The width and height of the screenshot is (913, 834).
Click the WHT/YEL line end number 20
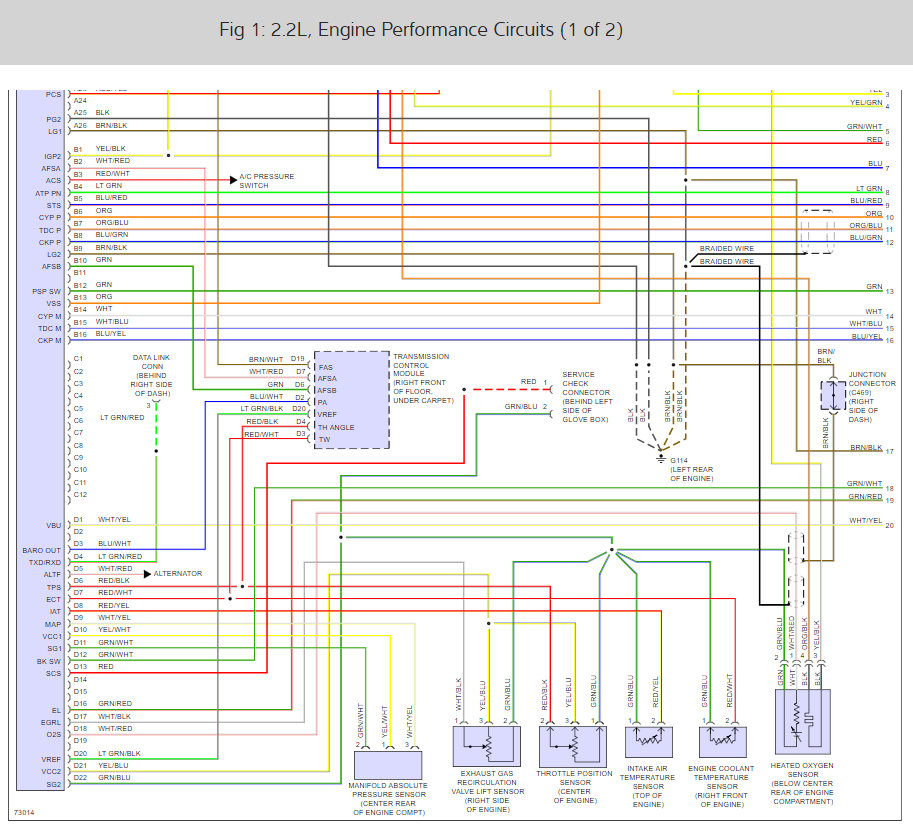point(889,525)
